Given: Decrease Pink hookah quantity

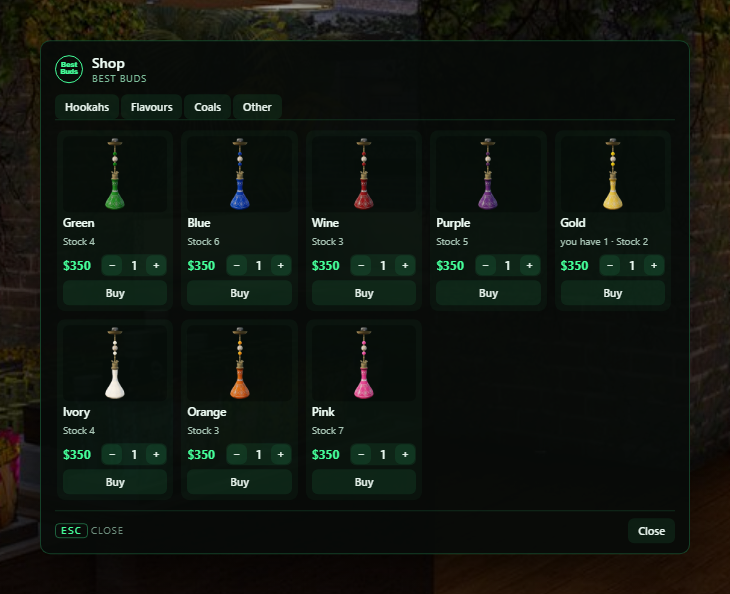Looking at the screenshot, I should (x=361, y=454).
